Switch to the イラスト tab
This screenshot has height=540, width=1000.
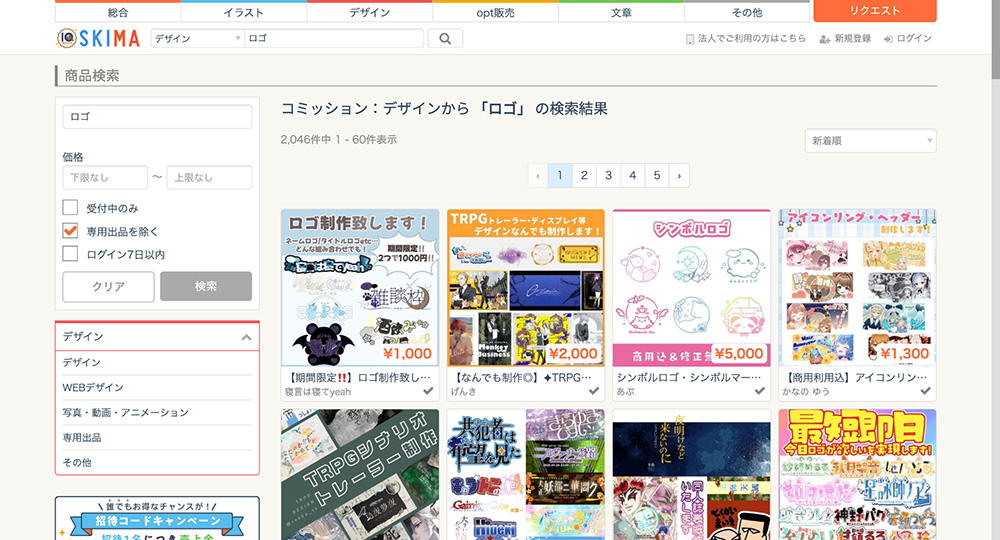click(x=244, y=12)
